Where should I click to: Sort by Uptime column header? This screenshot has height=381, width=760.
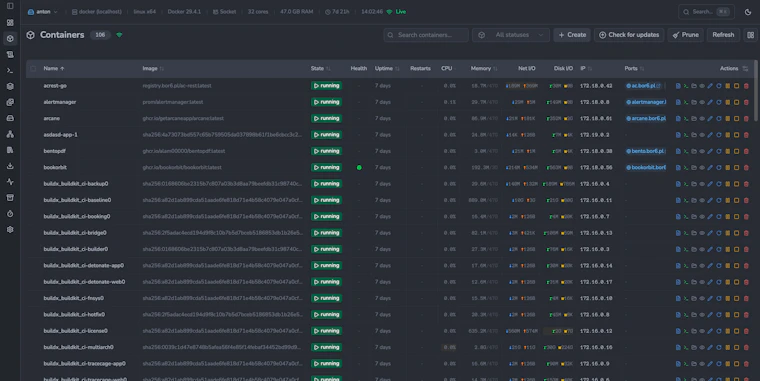[387, 68]
